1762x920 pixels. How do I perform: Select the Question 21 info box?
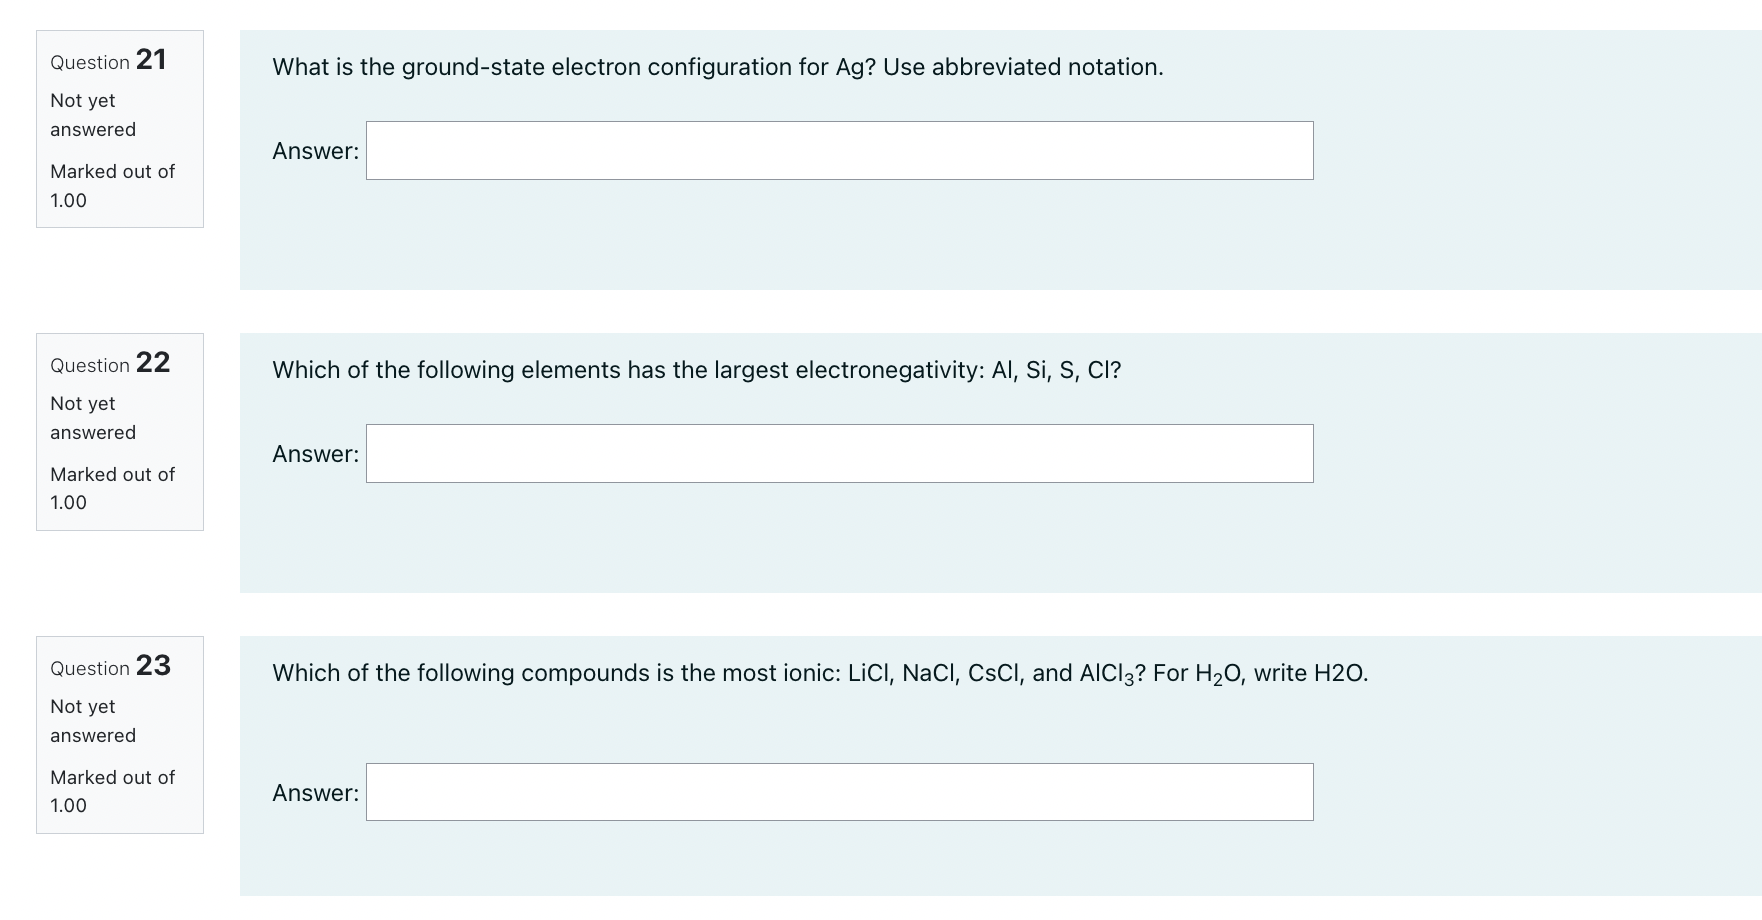(119, 130)
